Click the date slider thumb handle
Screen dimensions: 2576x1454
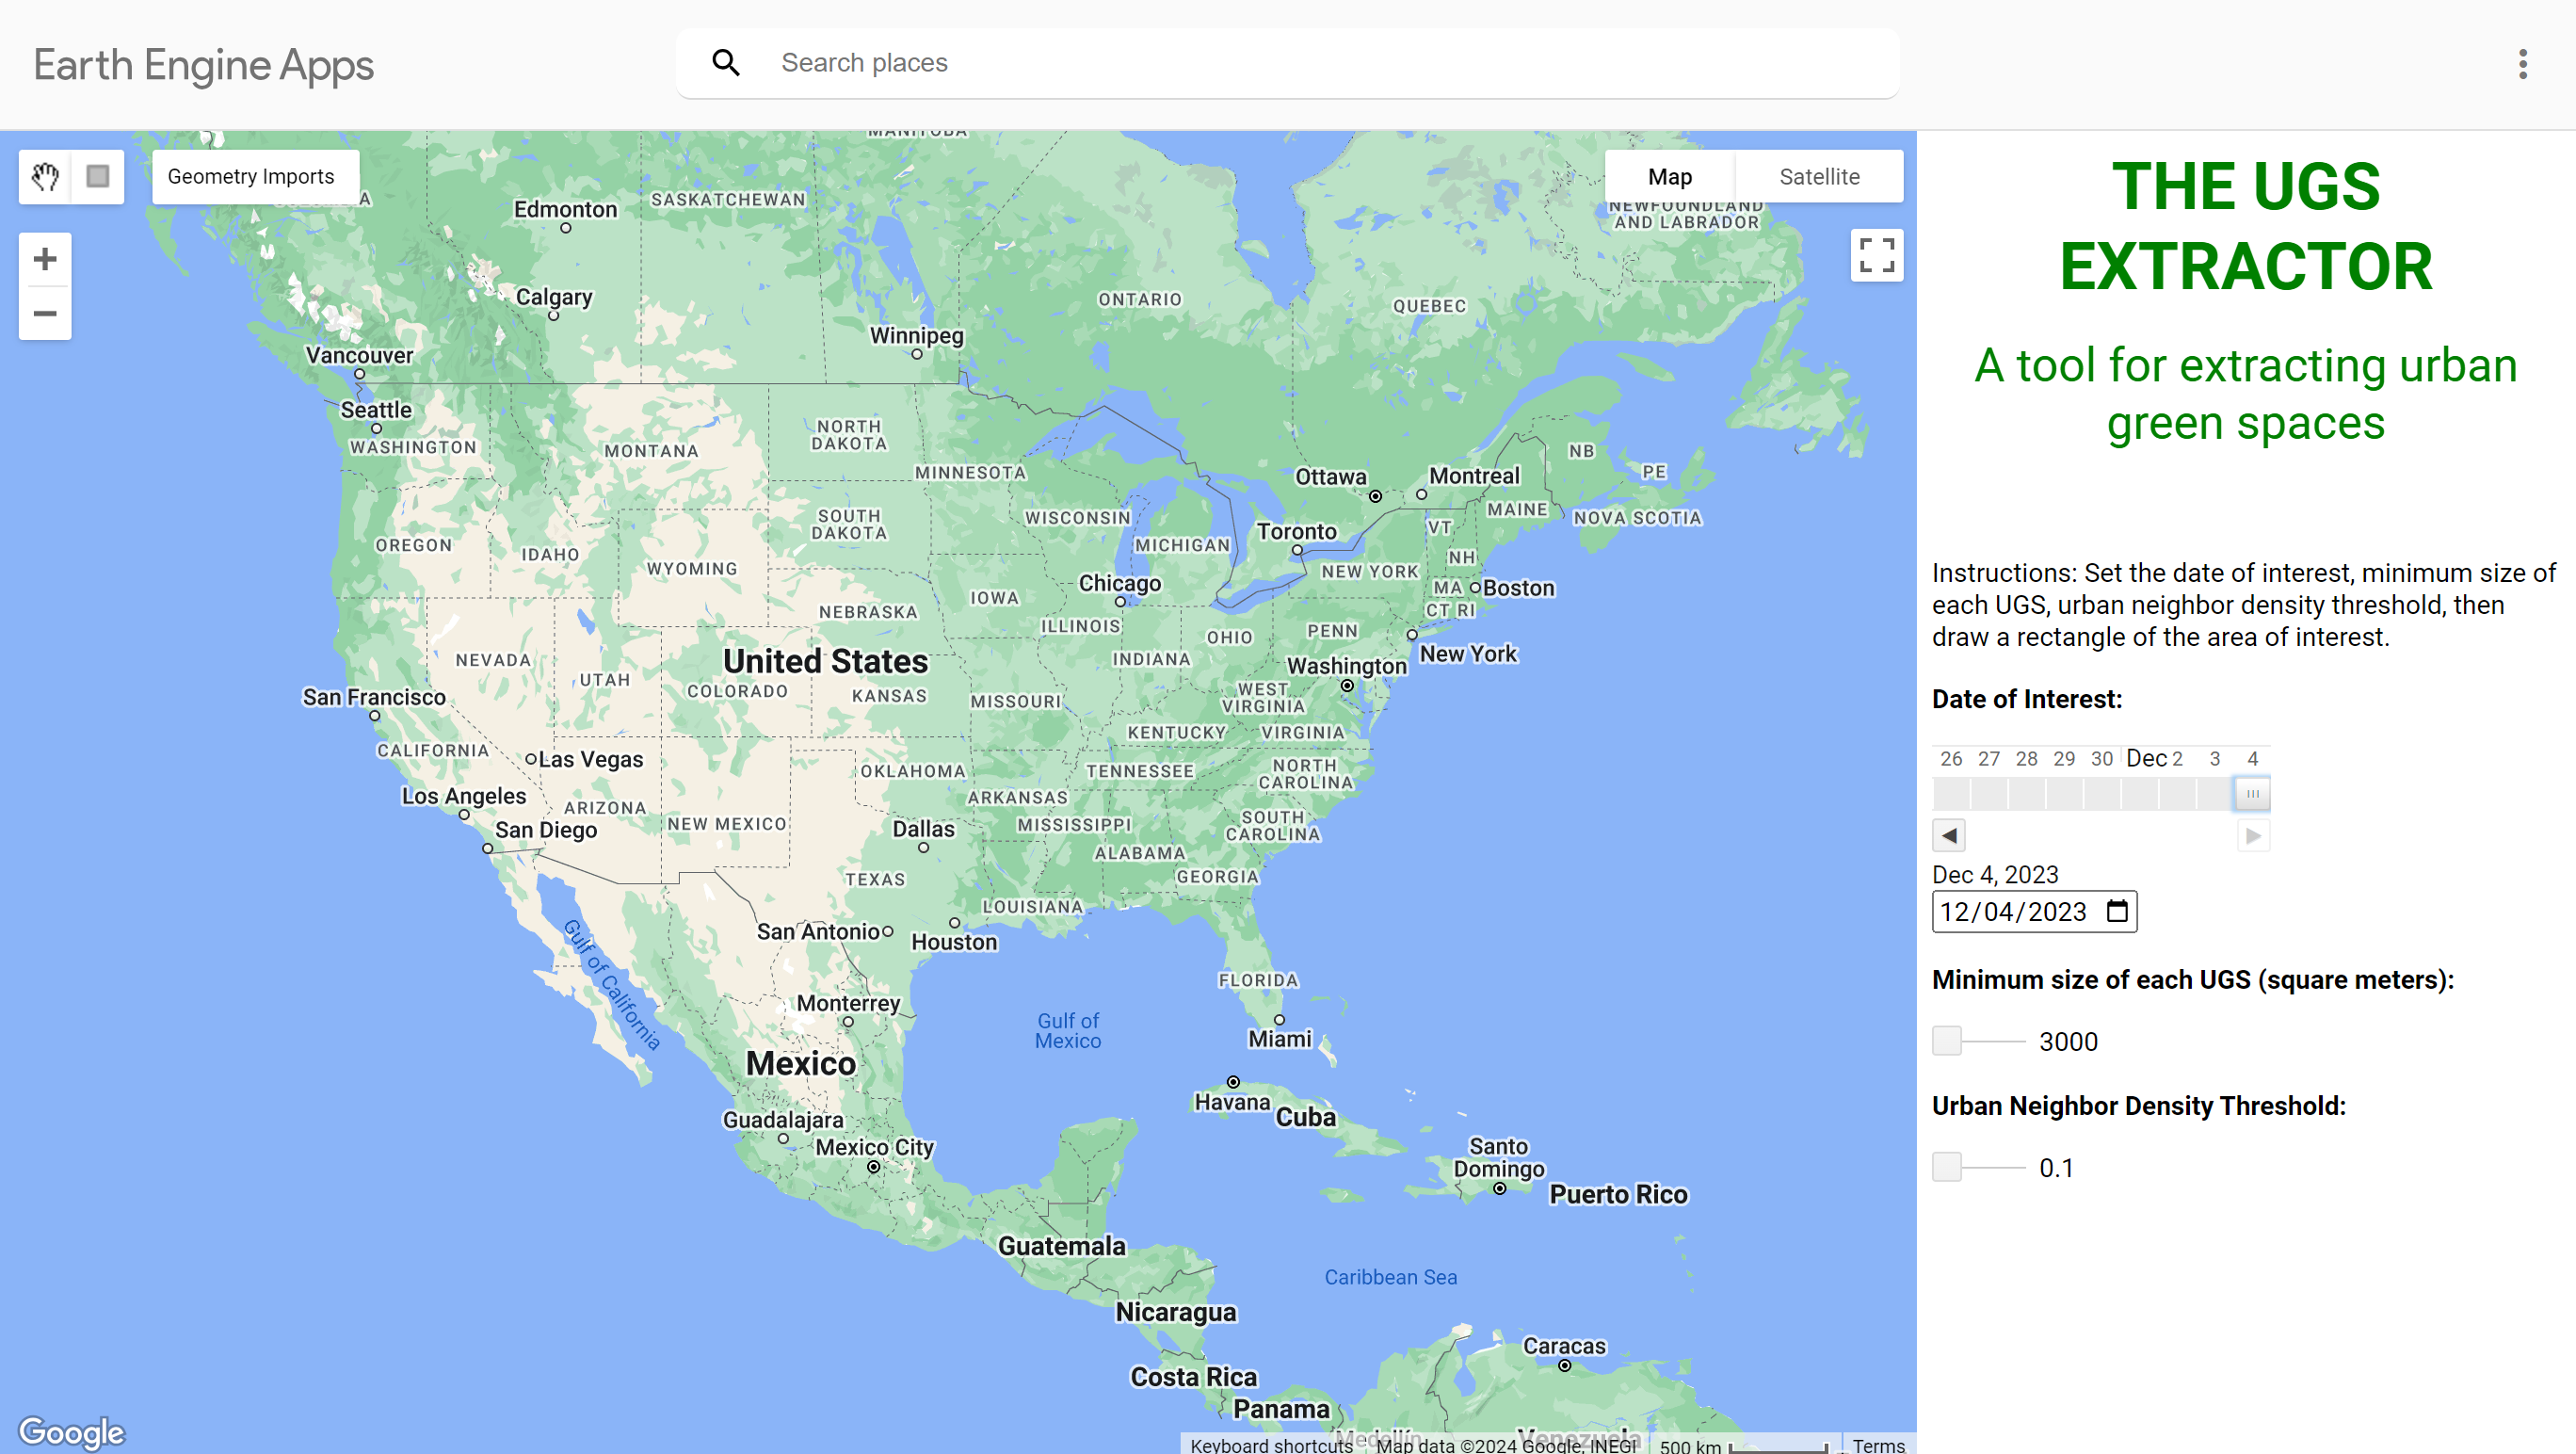pos(2252,794)
